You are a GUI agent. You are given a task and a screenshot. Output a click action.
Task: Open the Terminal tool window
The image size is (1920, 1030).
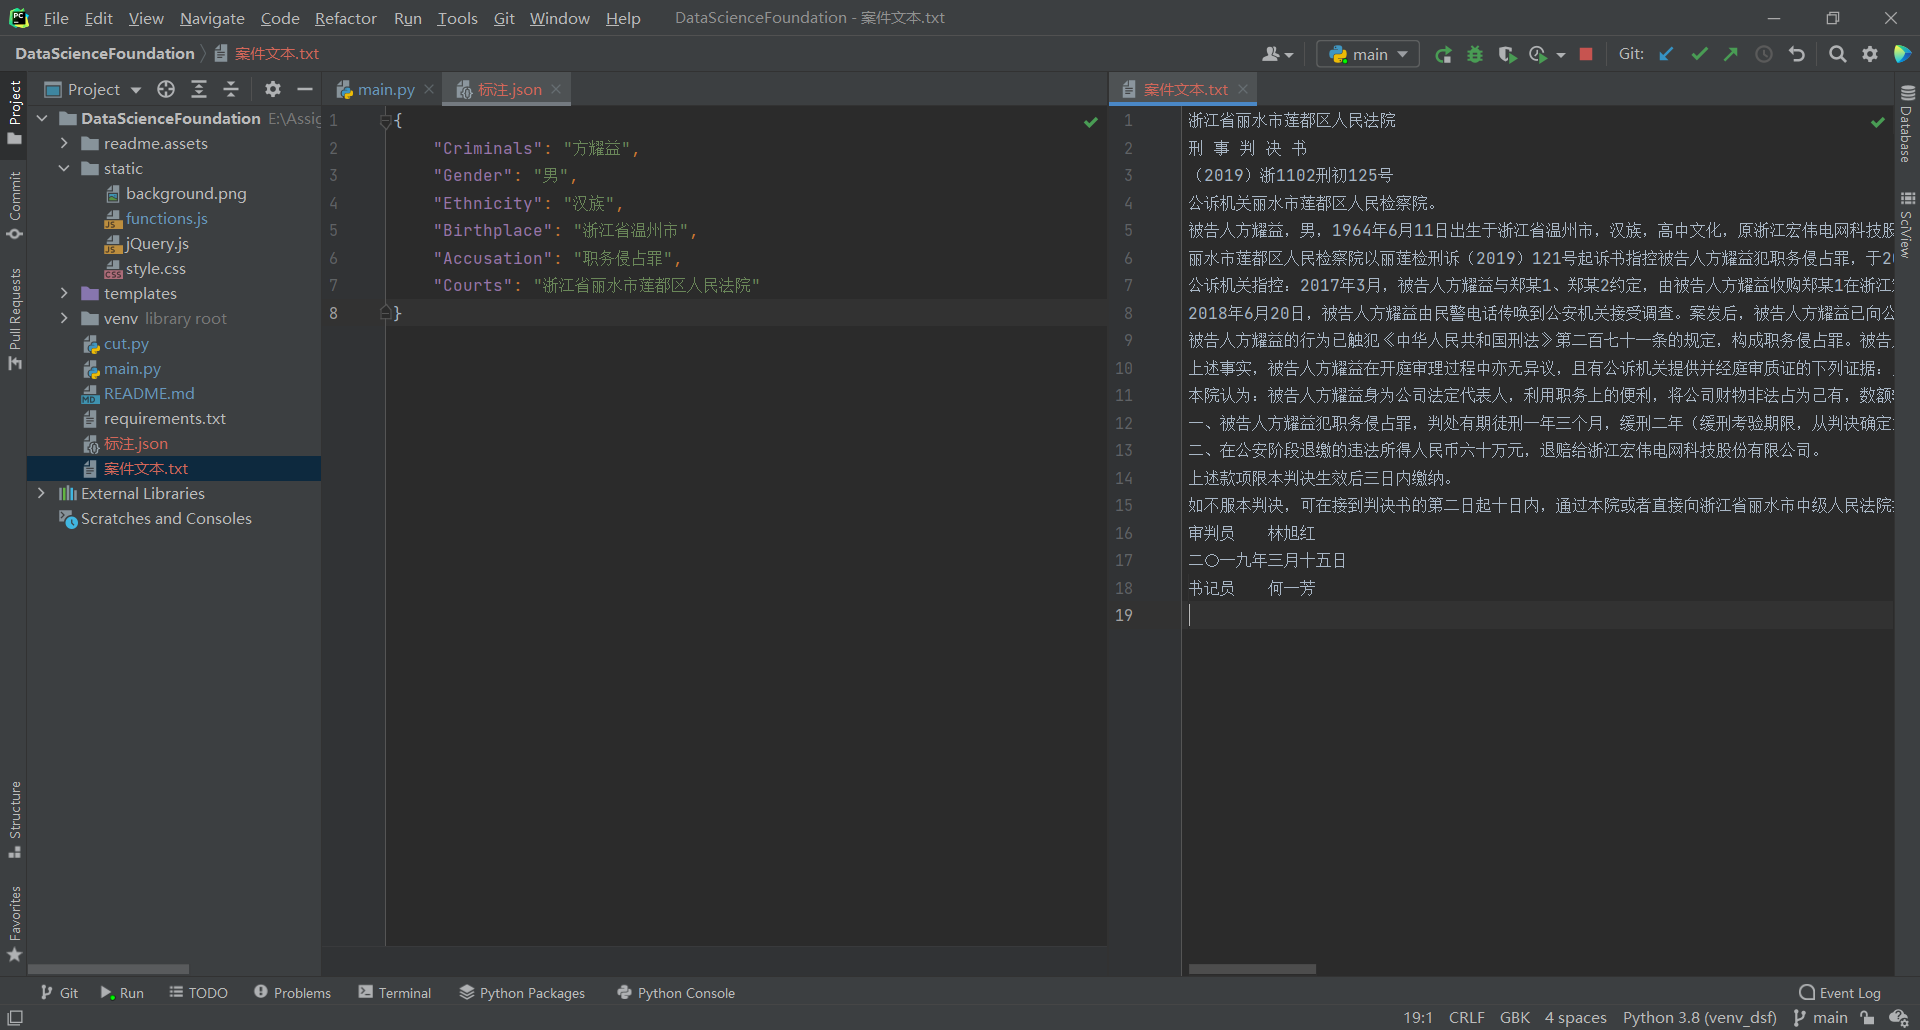(x=395, y=992)
